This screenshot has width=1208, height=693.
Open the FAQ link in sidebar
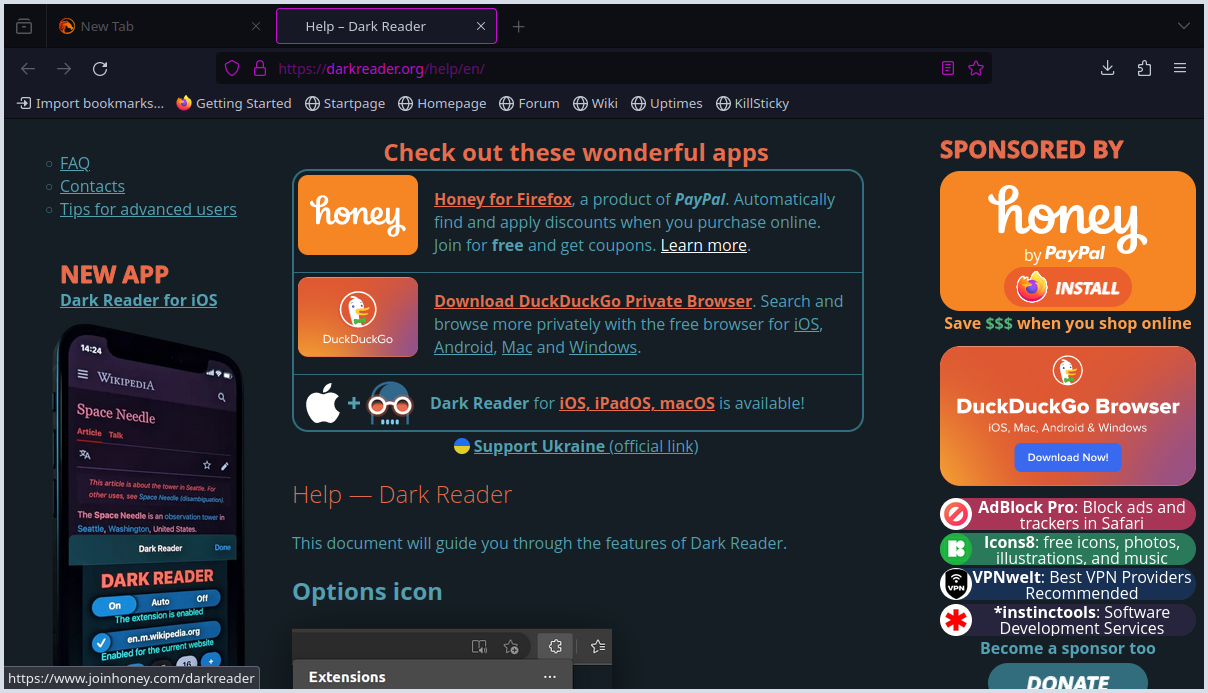[x=75, y=163]
